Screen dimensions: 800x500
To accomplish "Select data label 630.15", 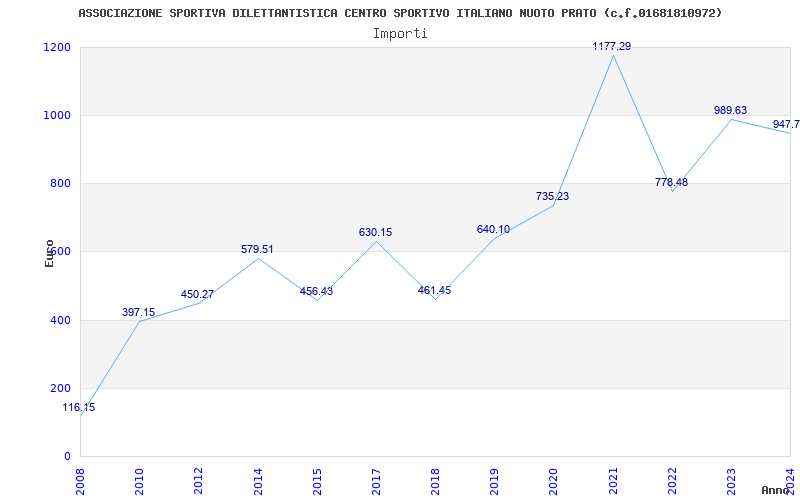I will point(376,233).
